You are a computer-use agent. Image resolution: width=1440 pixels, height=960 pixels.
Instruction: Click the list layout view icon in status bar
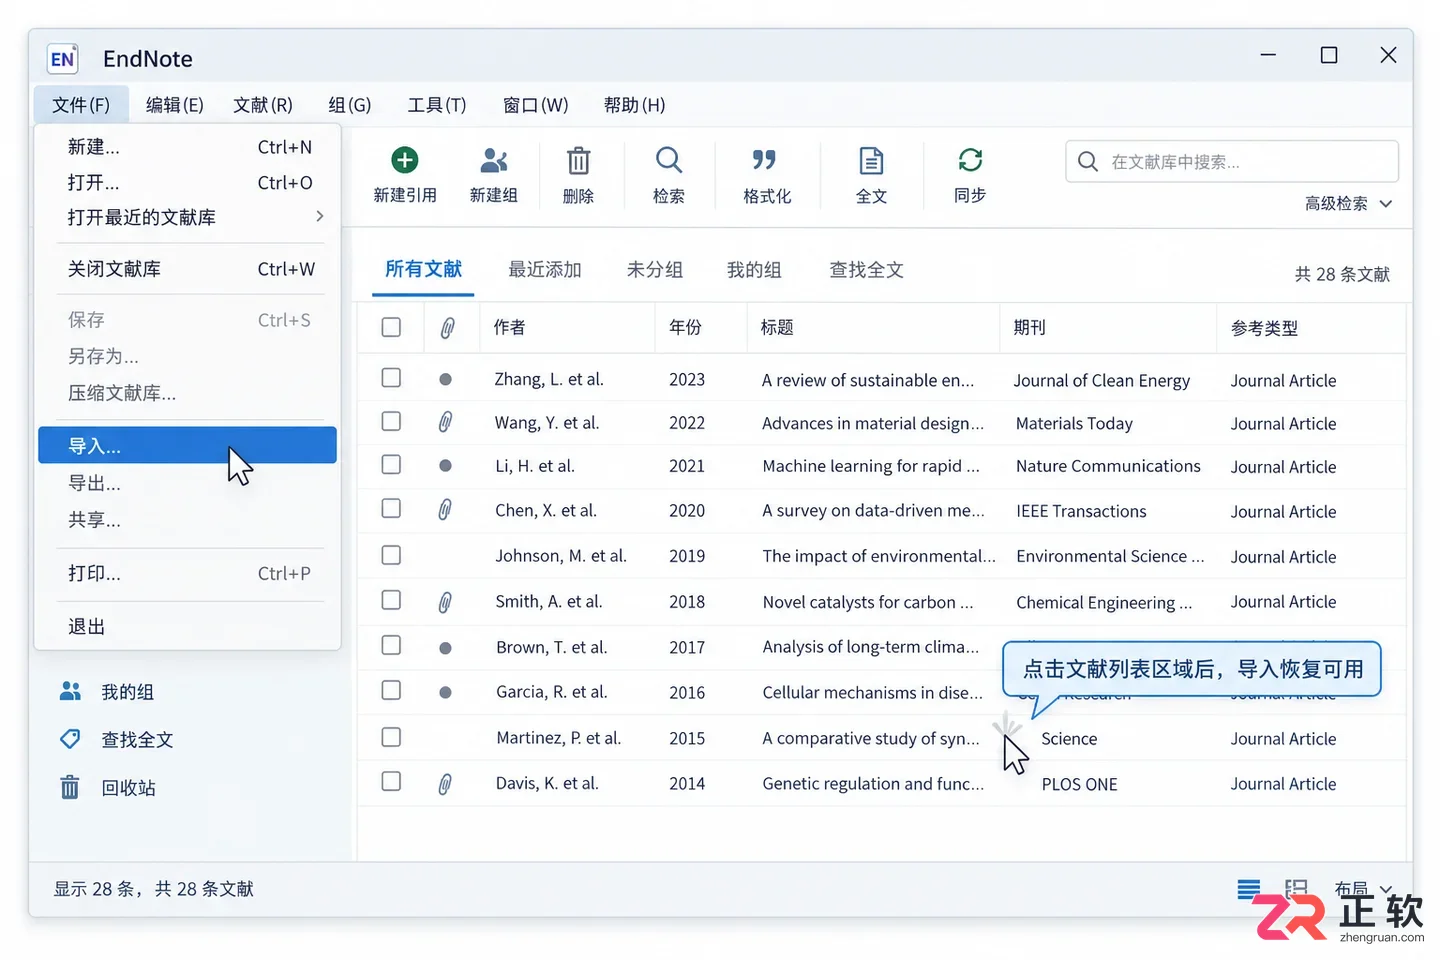click(x=1249, y=889)
